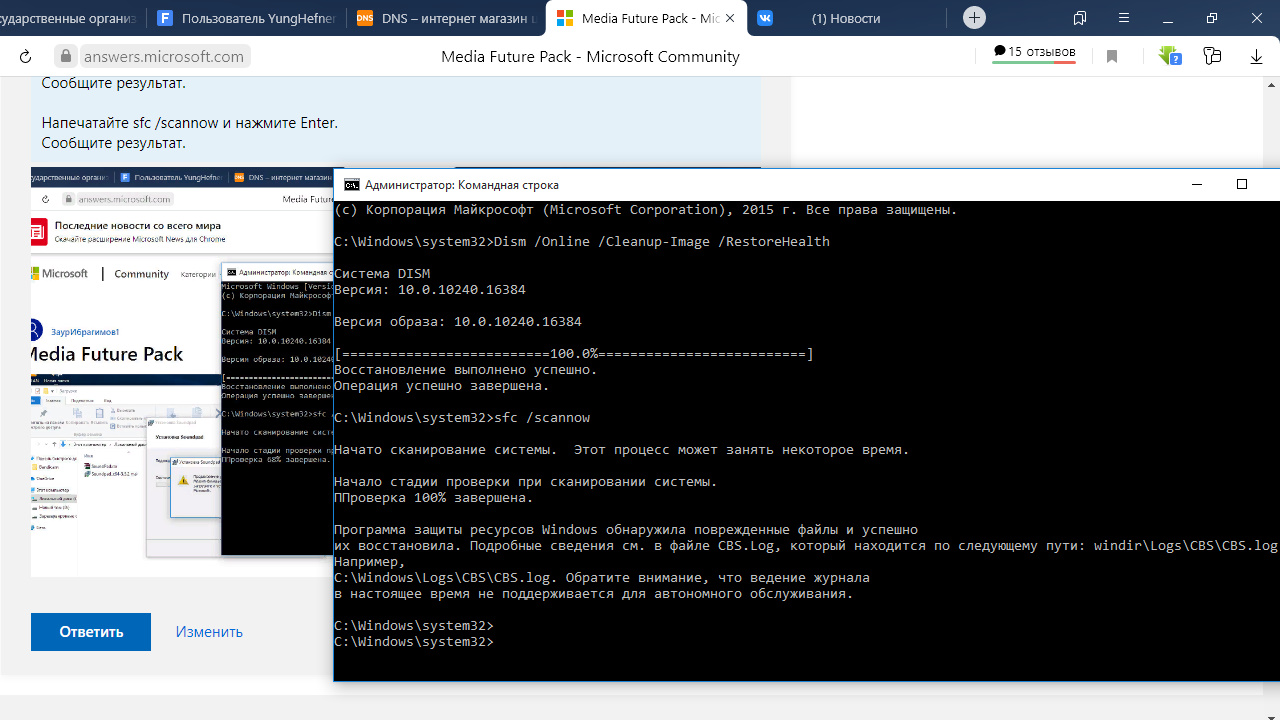The width and height of the screenshot is (1280, 720).
Task: Open the extension icon next to downloads
Action: click(1213, 57)
